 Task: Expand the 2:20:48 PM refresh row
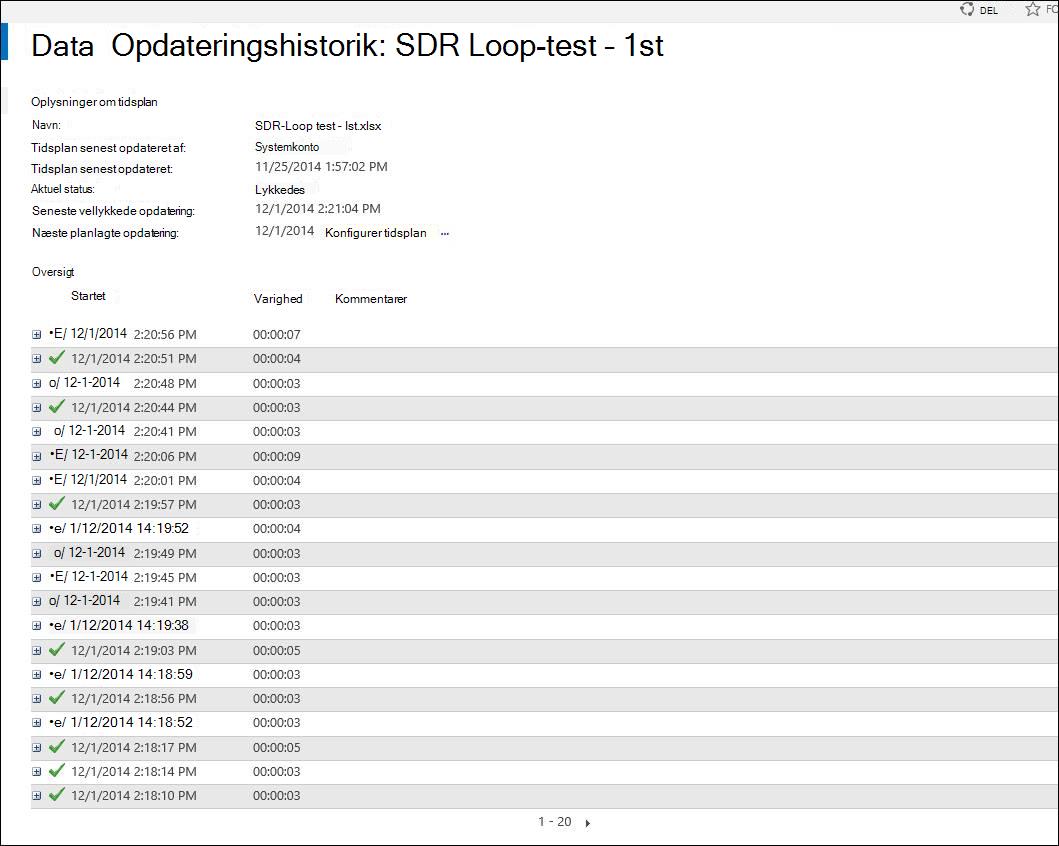coord(36,384)
